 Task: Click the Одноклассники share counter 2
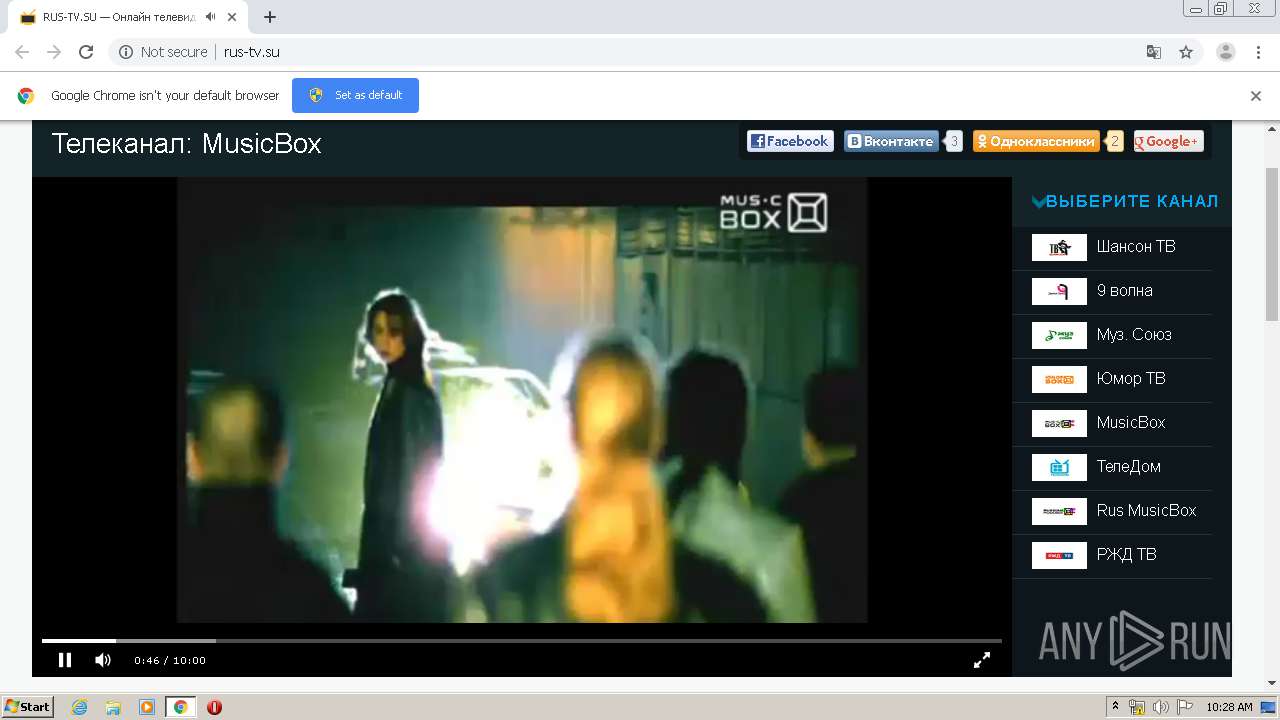pos(1115,142)
